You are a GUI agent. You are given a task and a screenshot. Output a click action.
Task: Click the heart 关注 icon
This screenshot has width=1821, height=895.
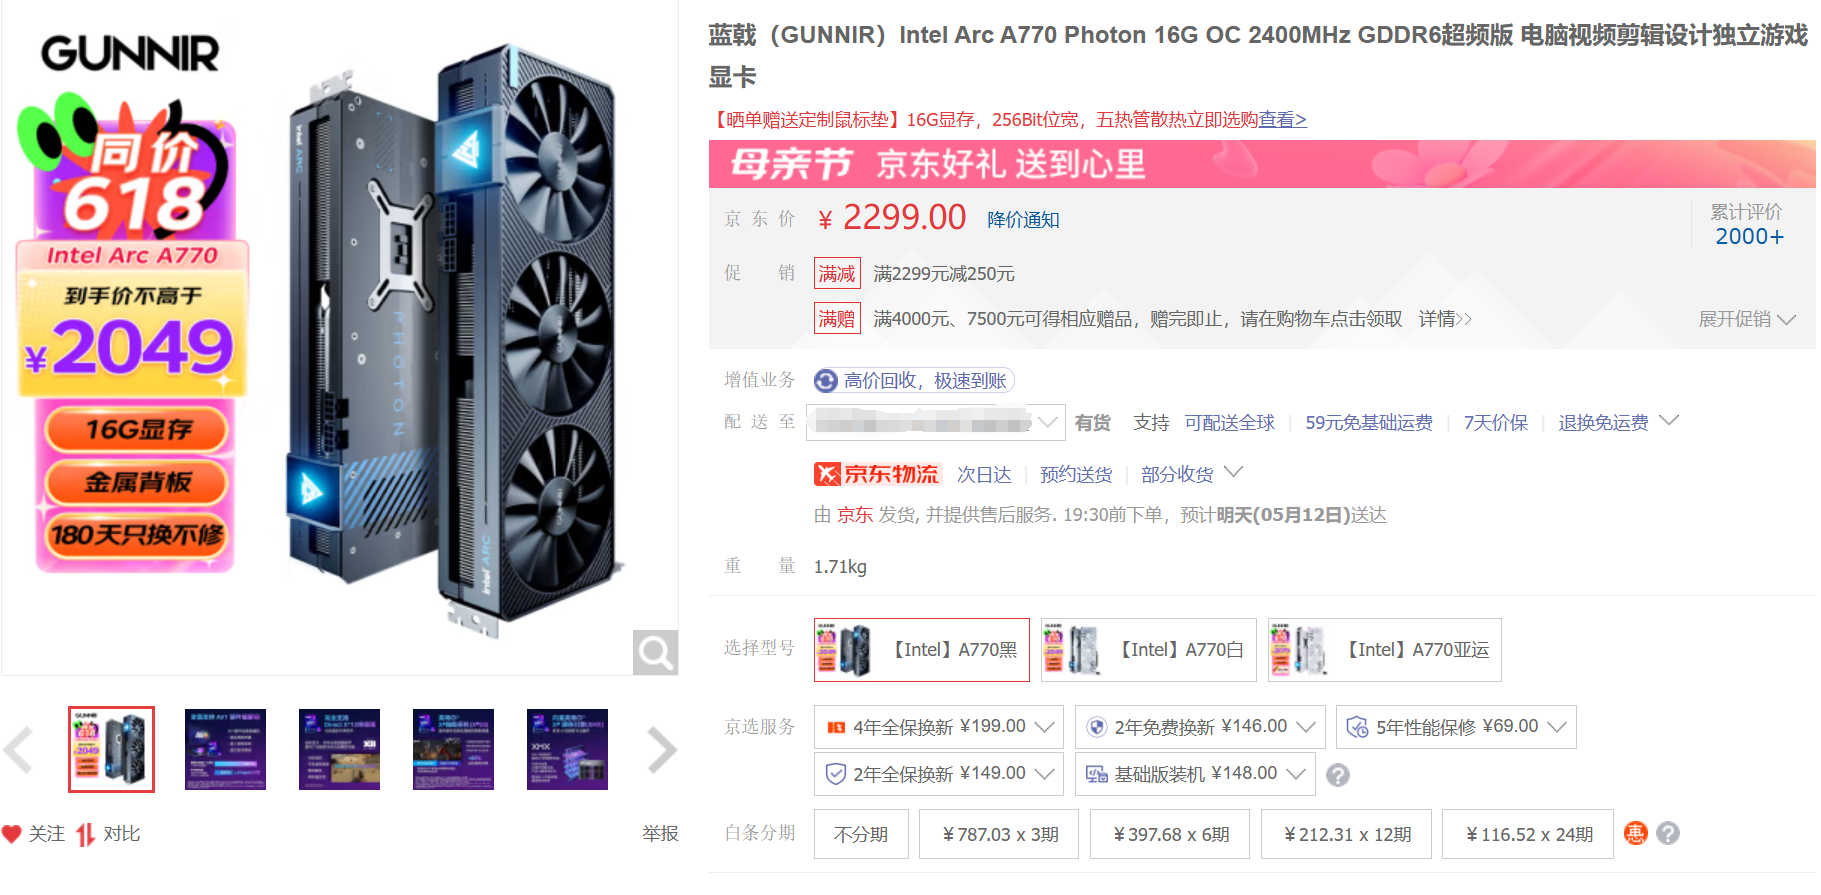coord(12,834)
